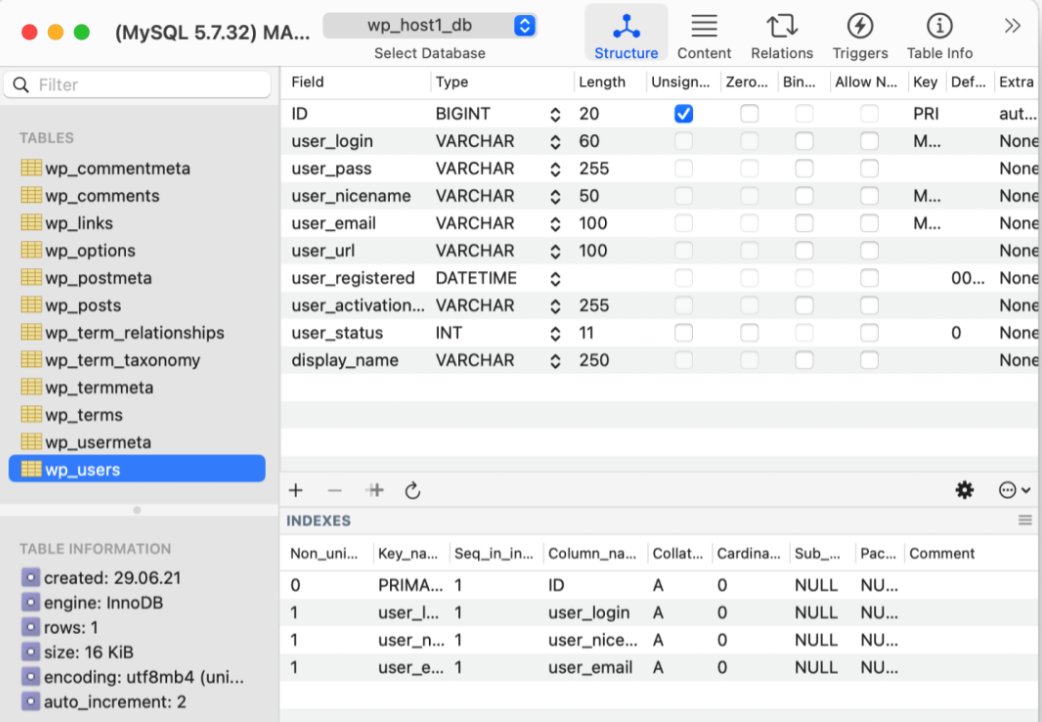
Task: Select the wp_term_taxonomy table
Action: (137, 360)
